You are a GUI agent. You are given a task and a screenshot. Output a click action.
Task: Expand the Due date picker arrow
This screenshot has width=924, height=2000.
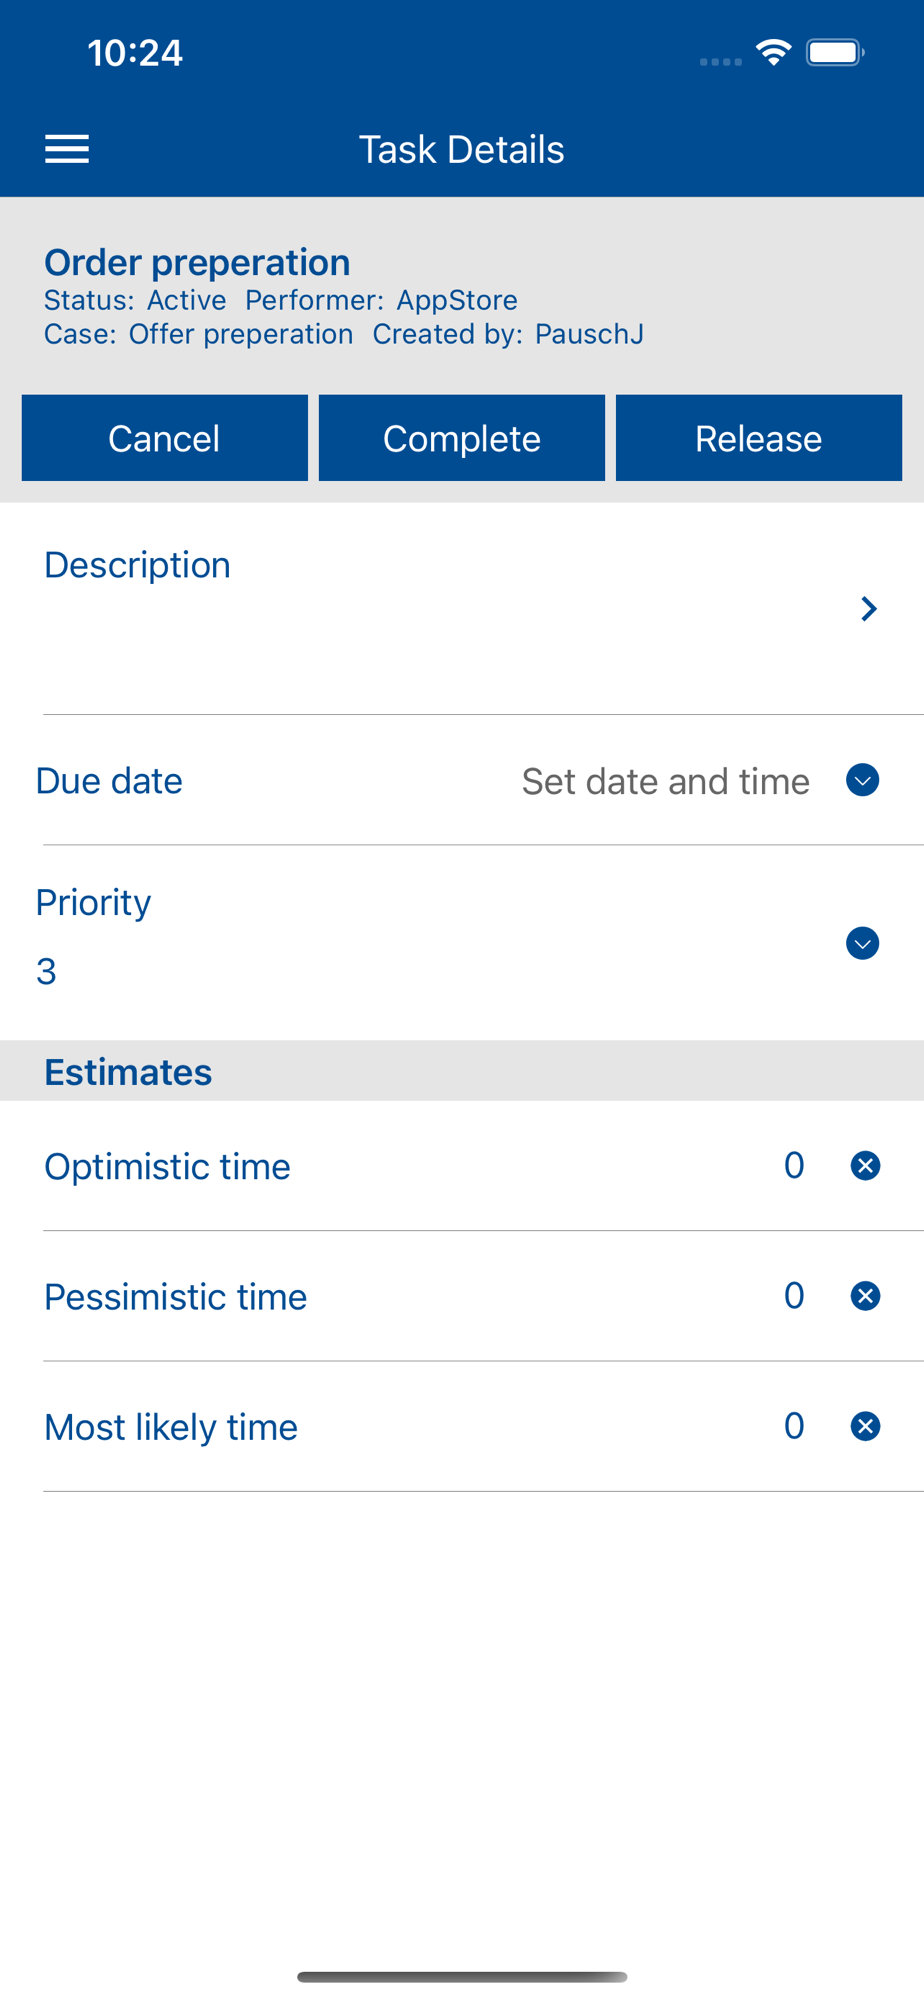(x=862, y=780)
